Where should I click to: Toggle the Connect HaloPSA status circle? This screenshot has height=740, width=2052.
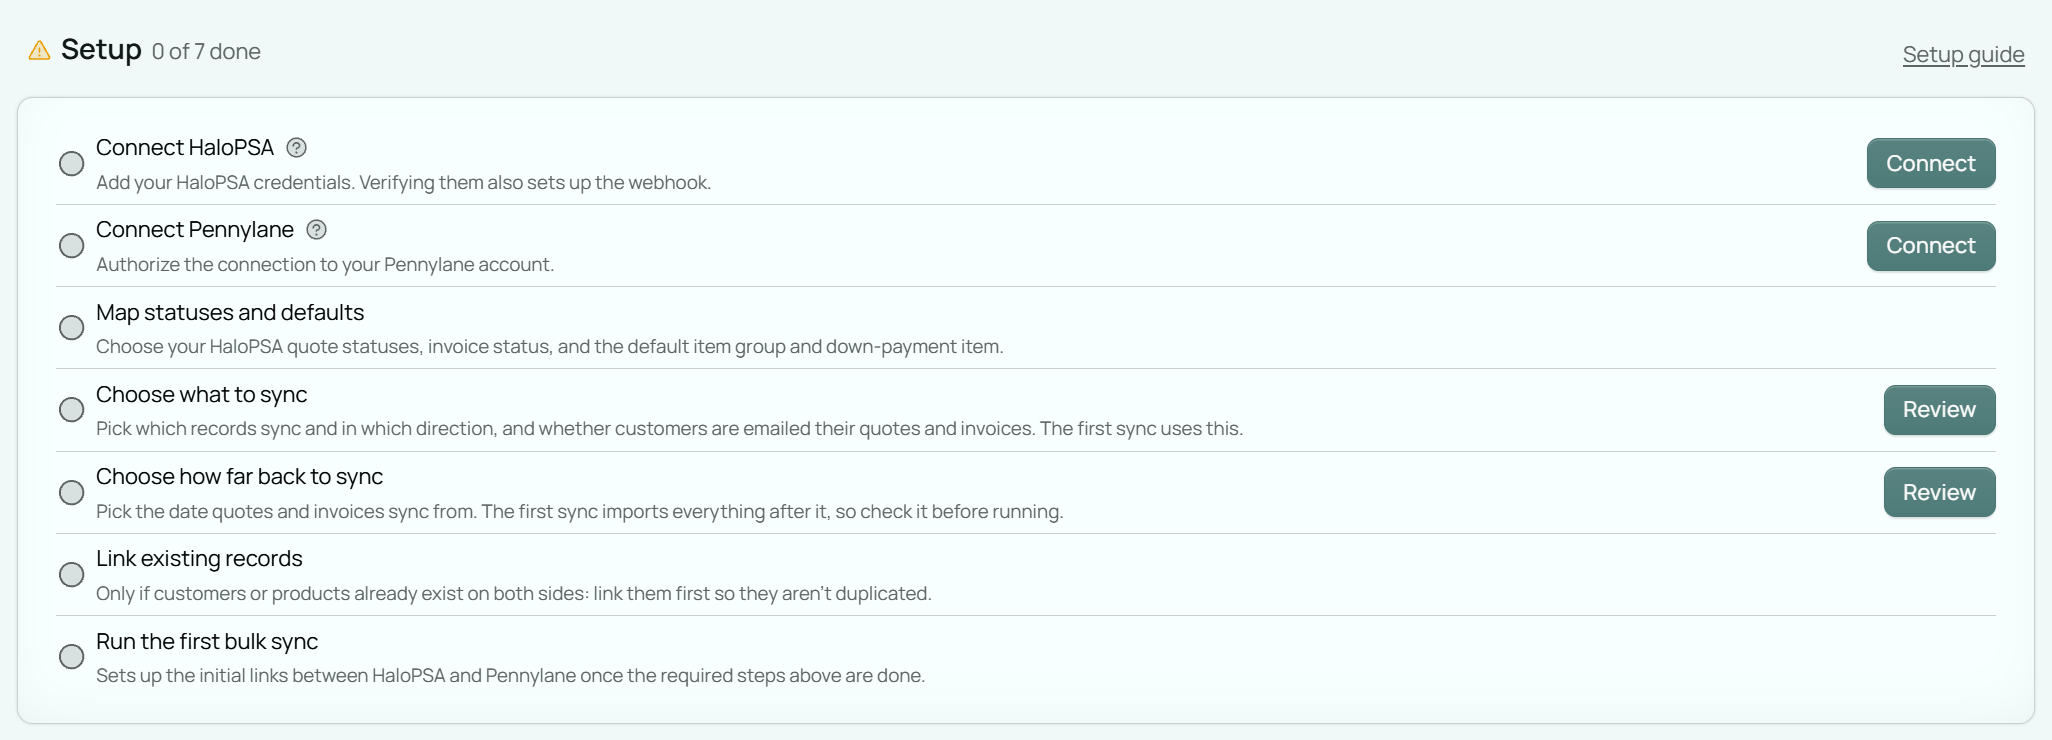72,163
